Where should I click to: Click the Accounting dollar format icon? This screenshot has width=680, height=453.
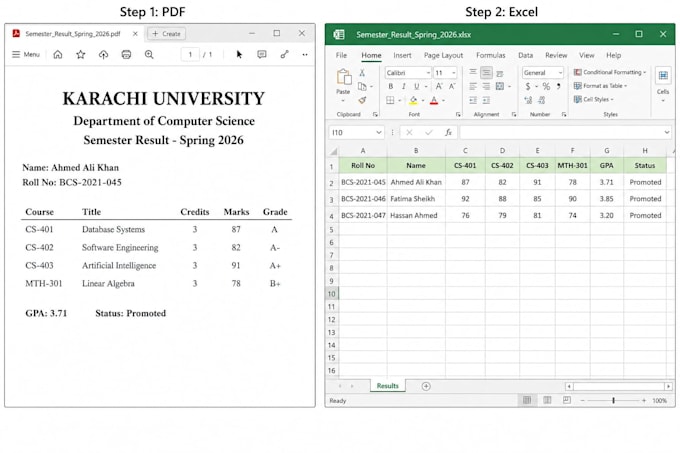point(528,86)
